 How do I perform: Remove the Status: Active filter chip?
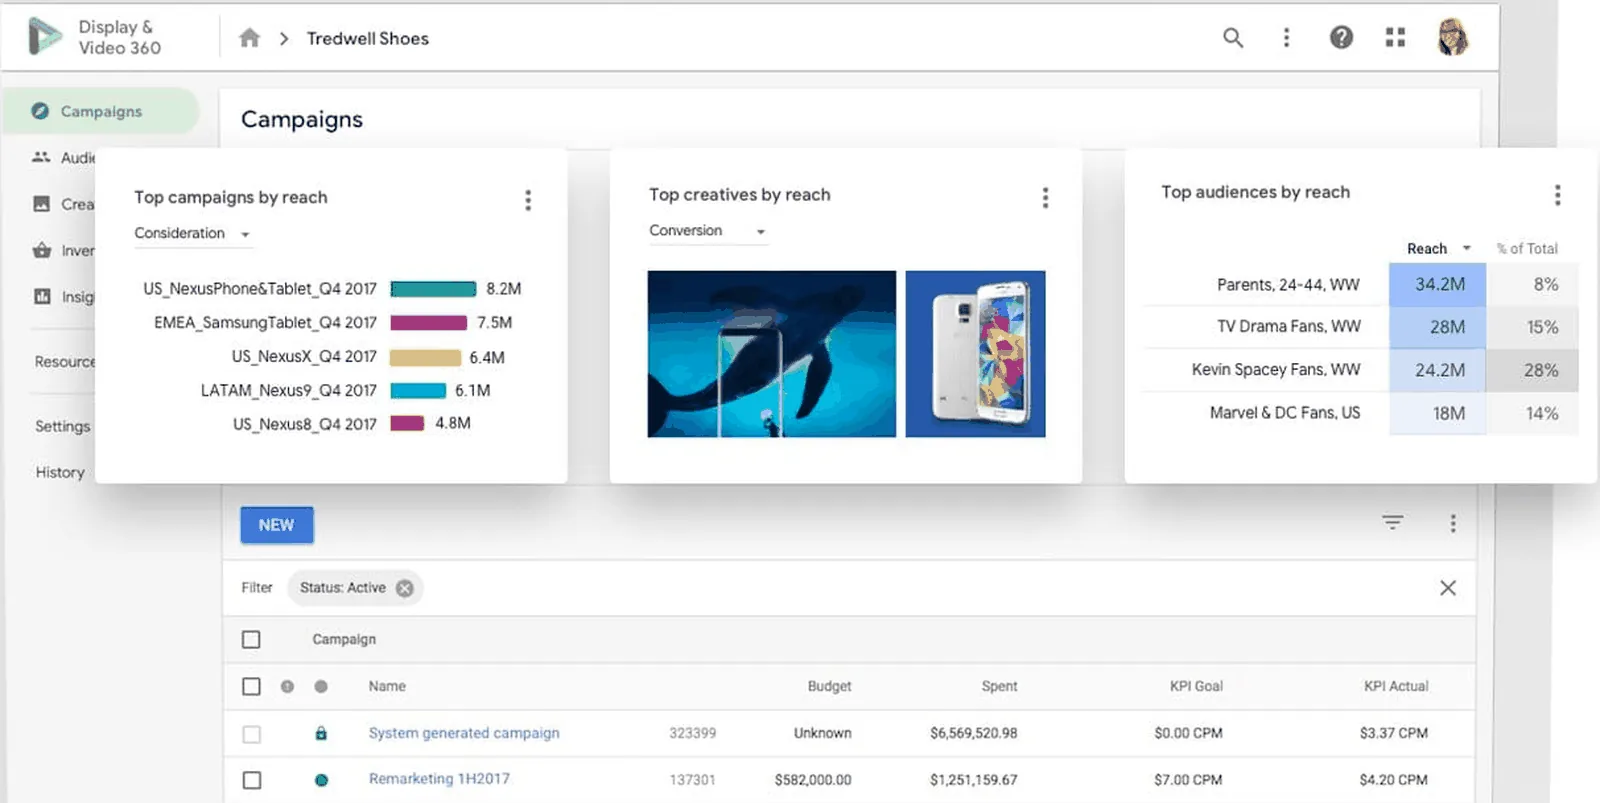tap(404, 588)
